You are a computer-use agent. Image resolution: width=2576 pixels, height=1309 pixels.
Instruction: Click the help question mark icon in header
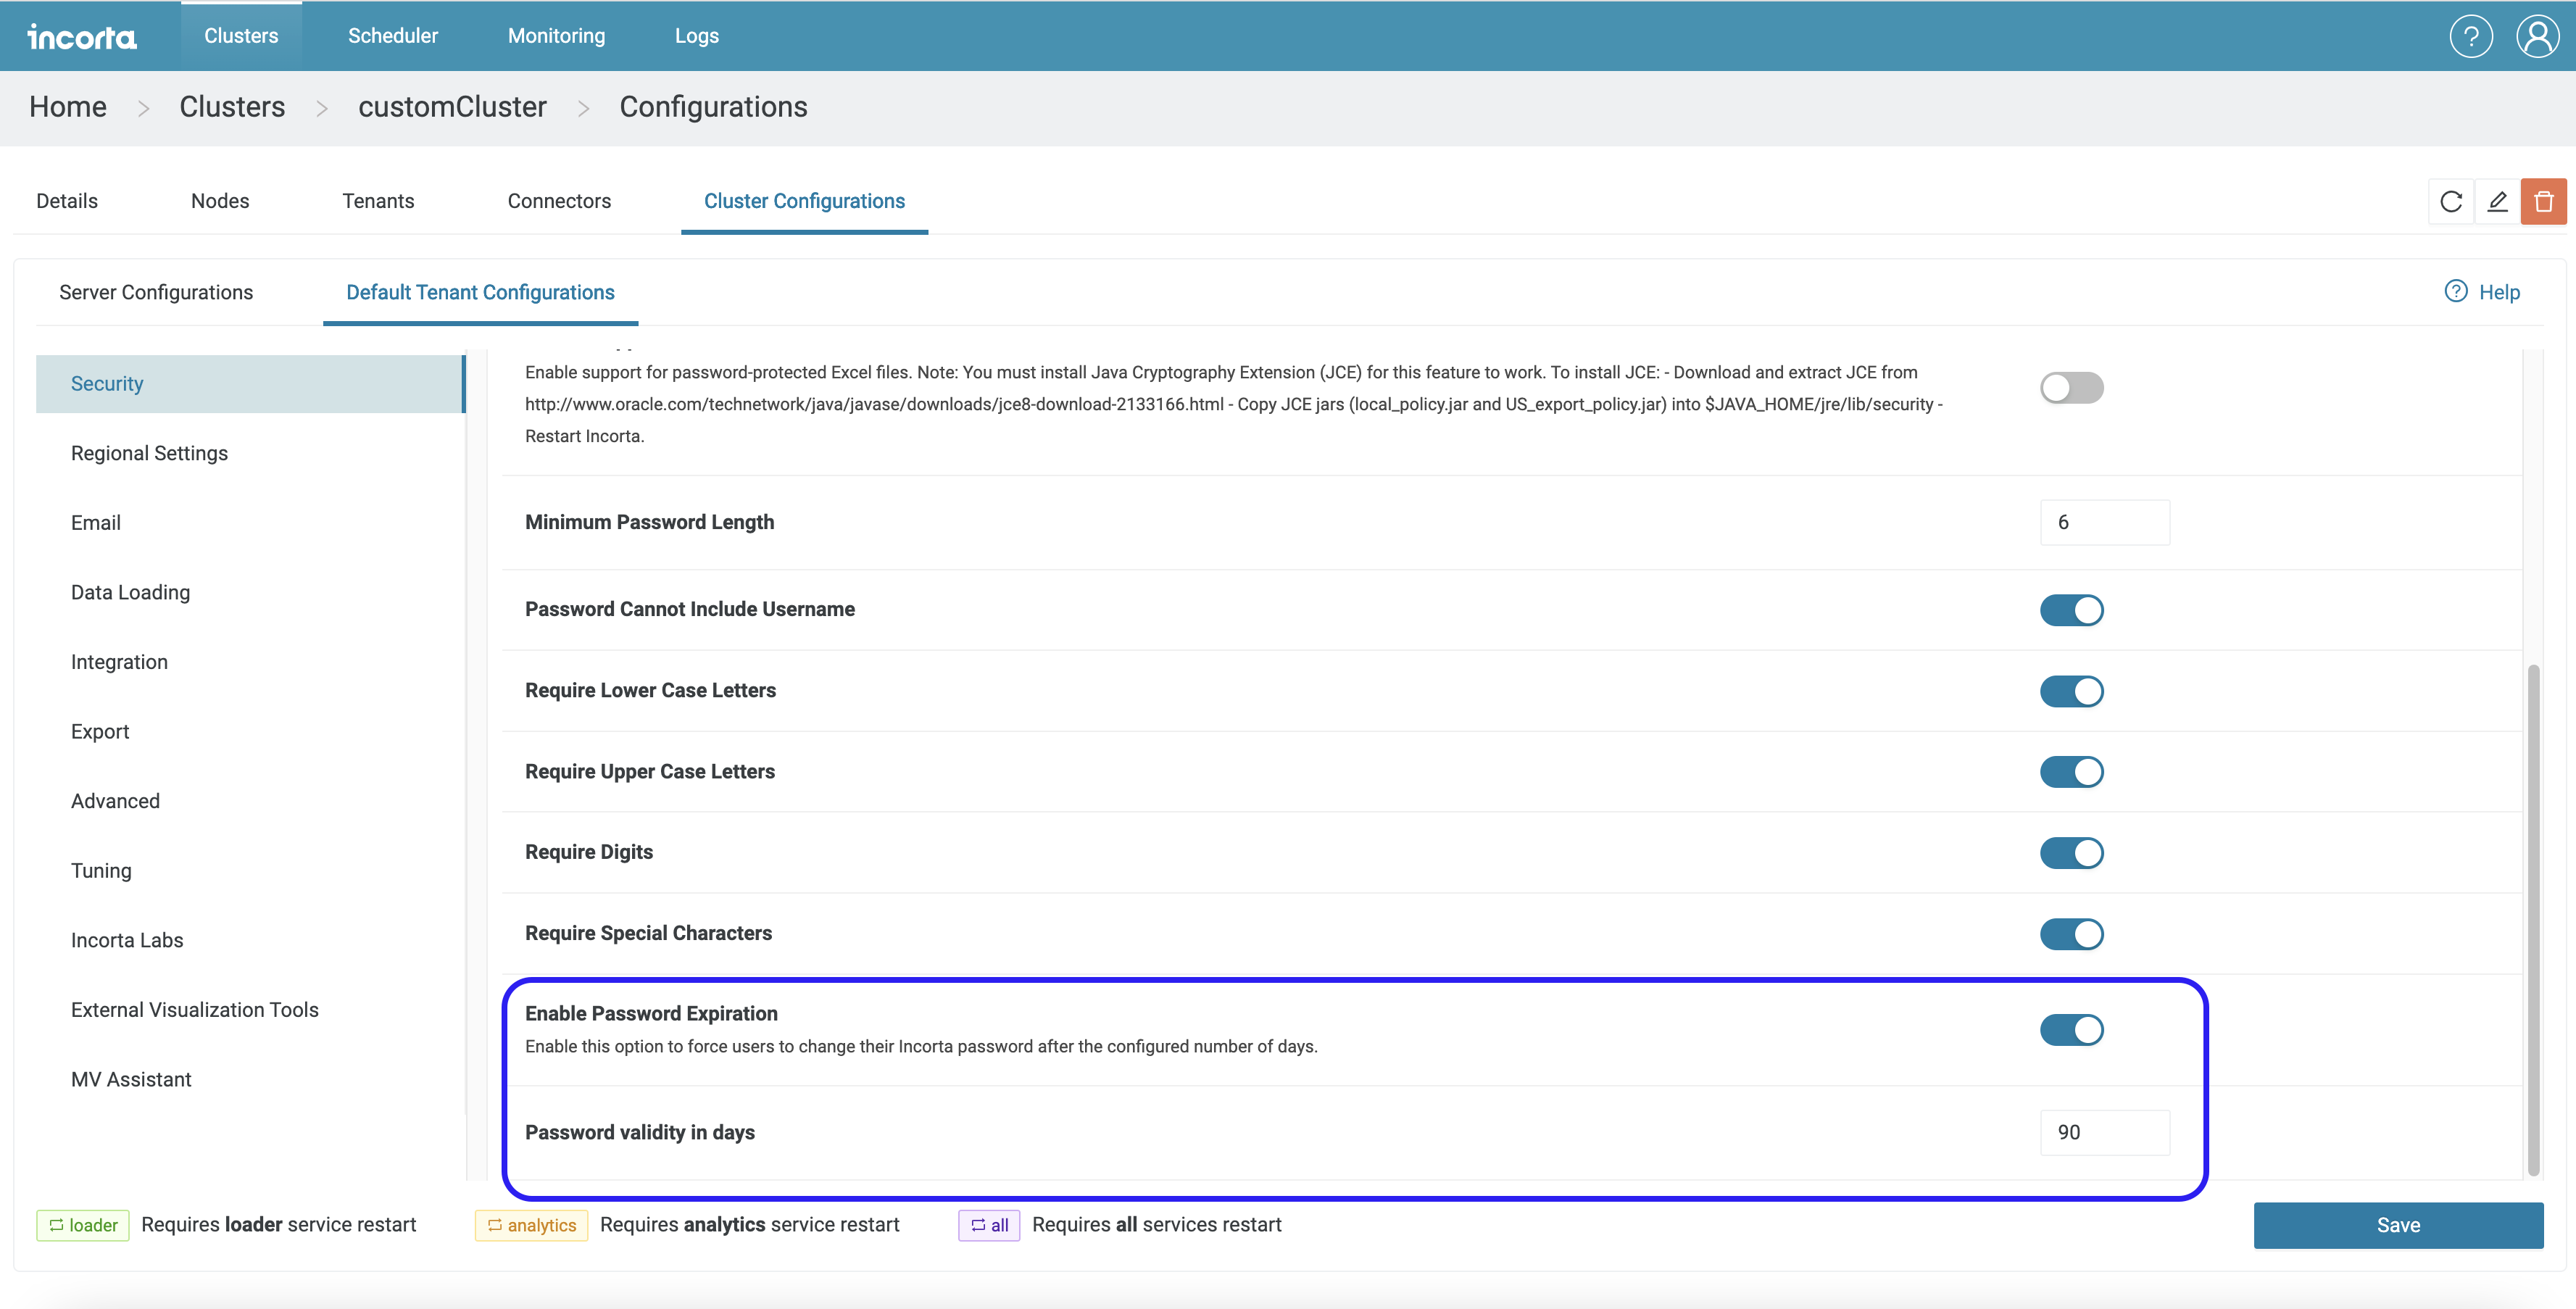click(x=2470, y=37)
